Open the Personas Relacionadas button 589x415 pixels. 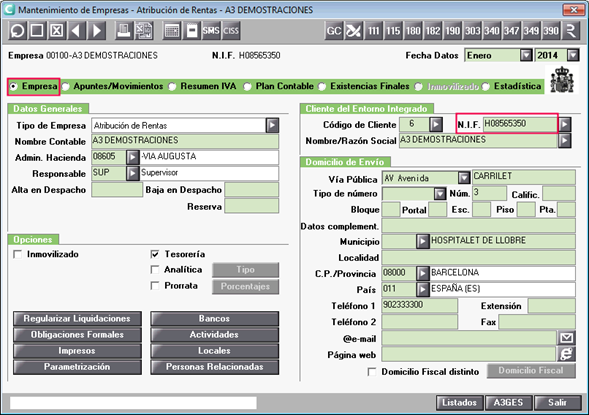(x=214, y=367)
